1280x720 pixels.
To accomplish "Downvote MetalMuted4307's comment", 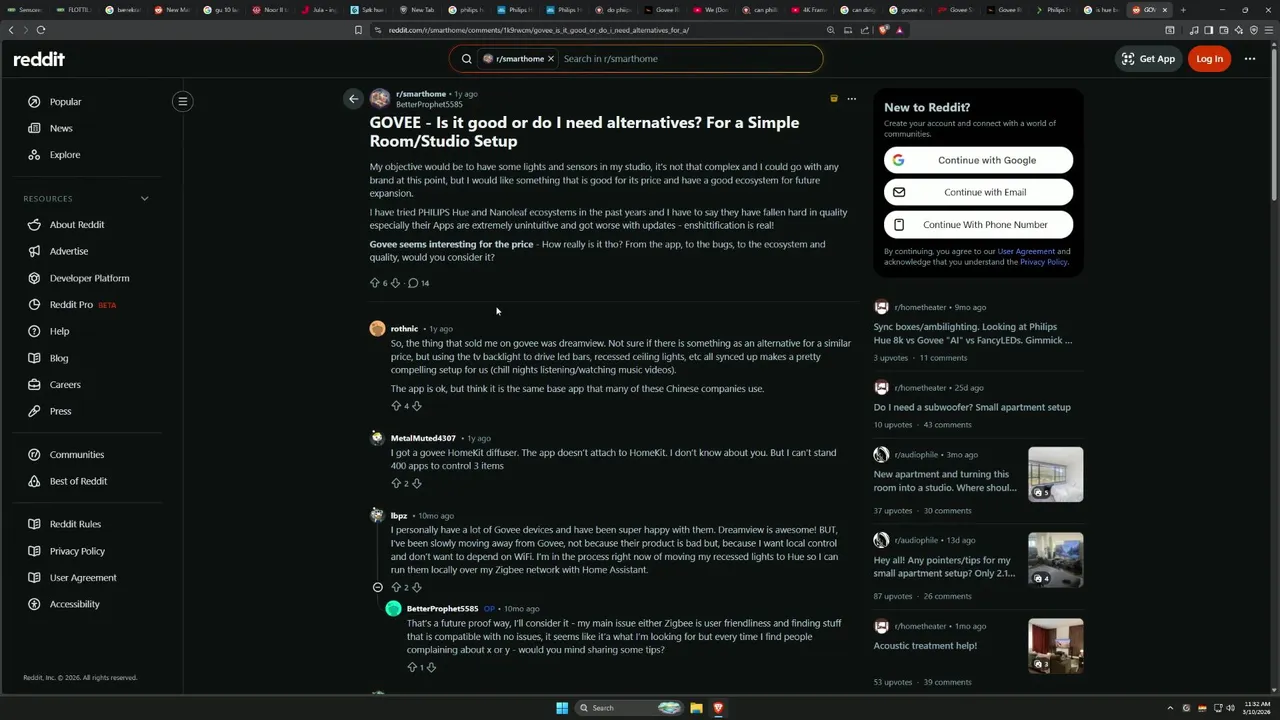I will [x=417, y=483].
